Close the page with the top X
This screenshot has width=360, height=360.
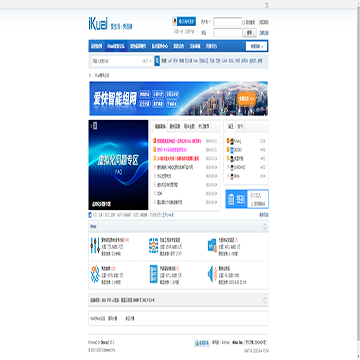tap(266, 5)
